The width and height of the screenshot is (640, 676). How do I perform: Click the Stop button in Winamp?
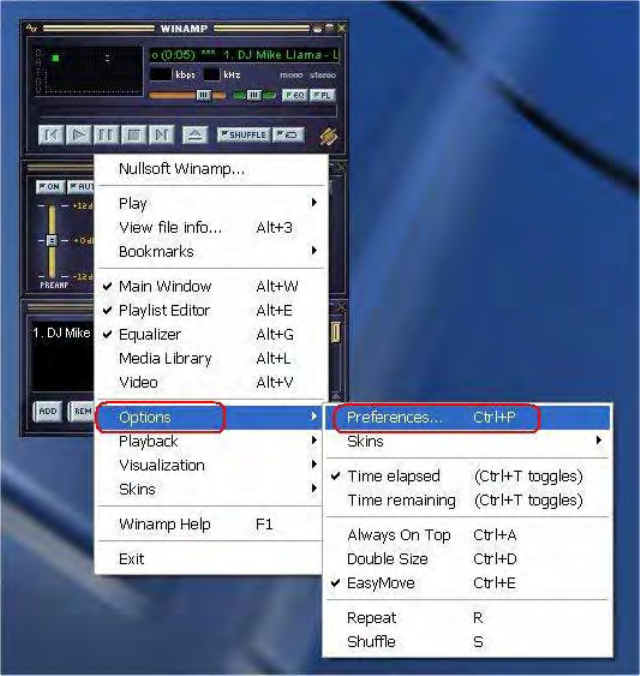[x=133, y=135]
